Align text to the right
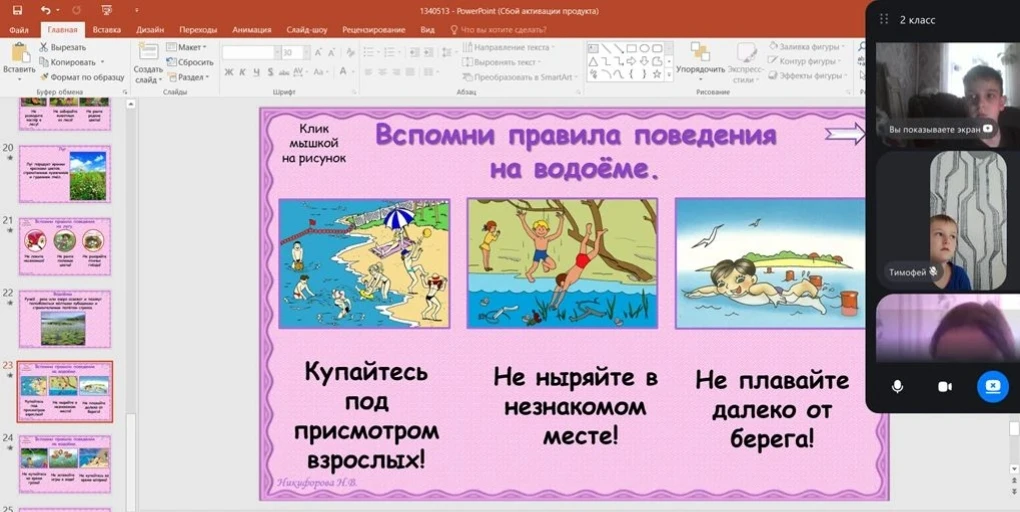Screen dimensions: 1020x512 point(396,72)
